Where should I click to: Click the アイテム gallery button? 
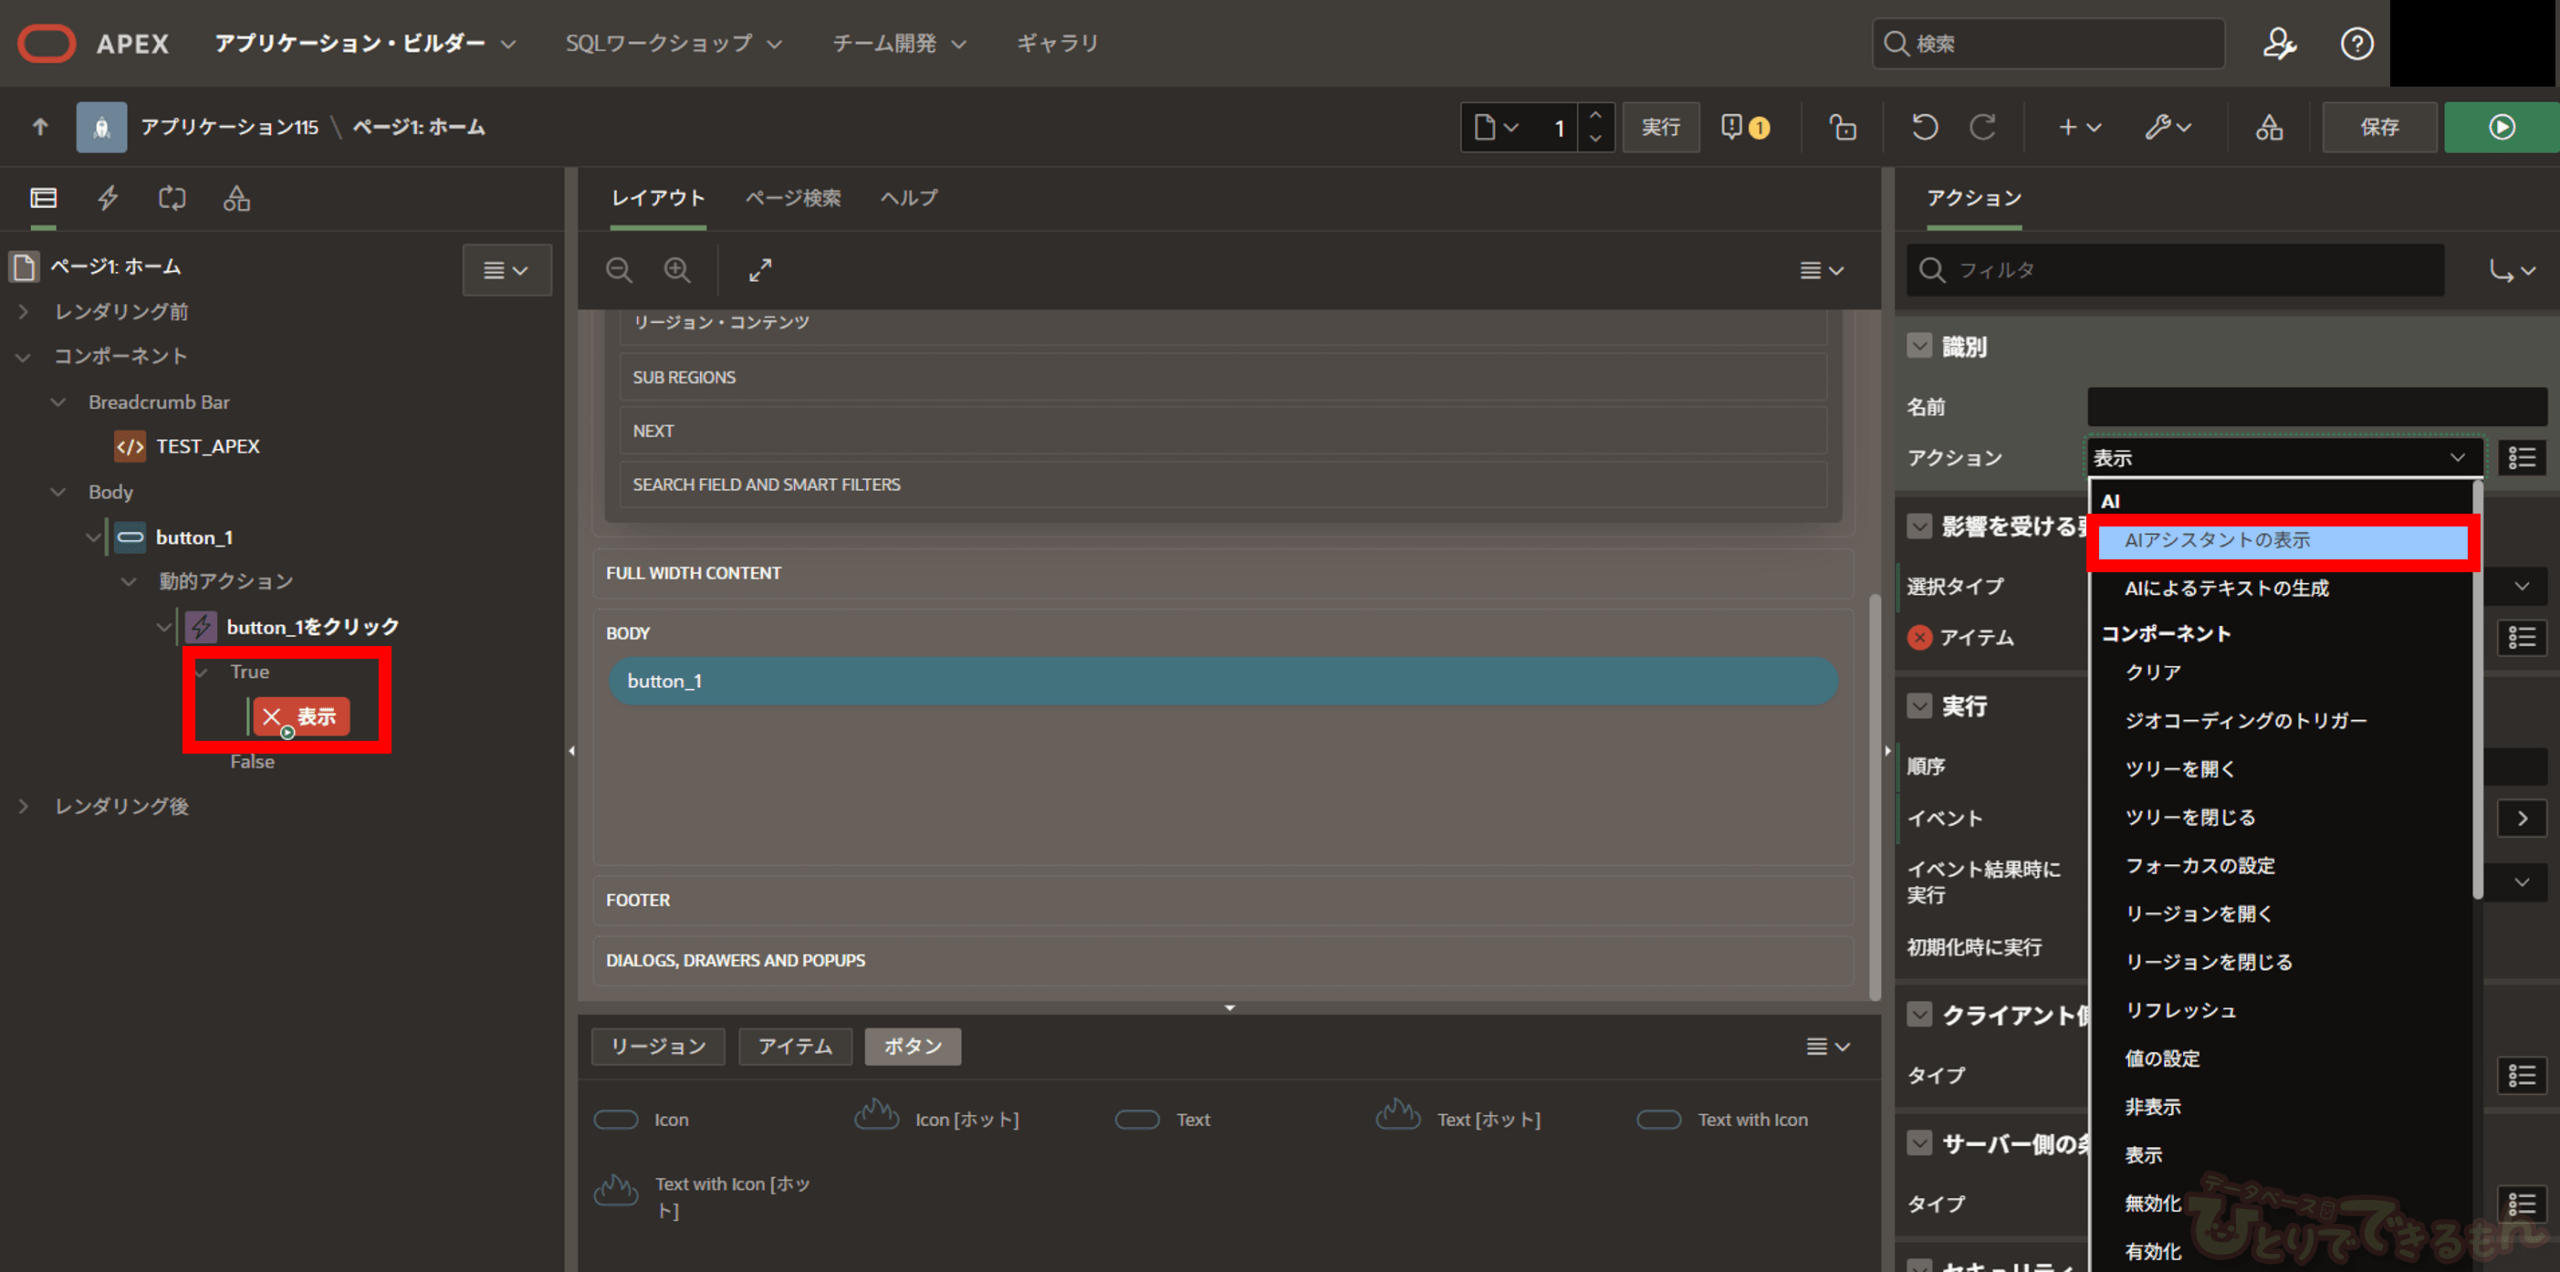795,1046
